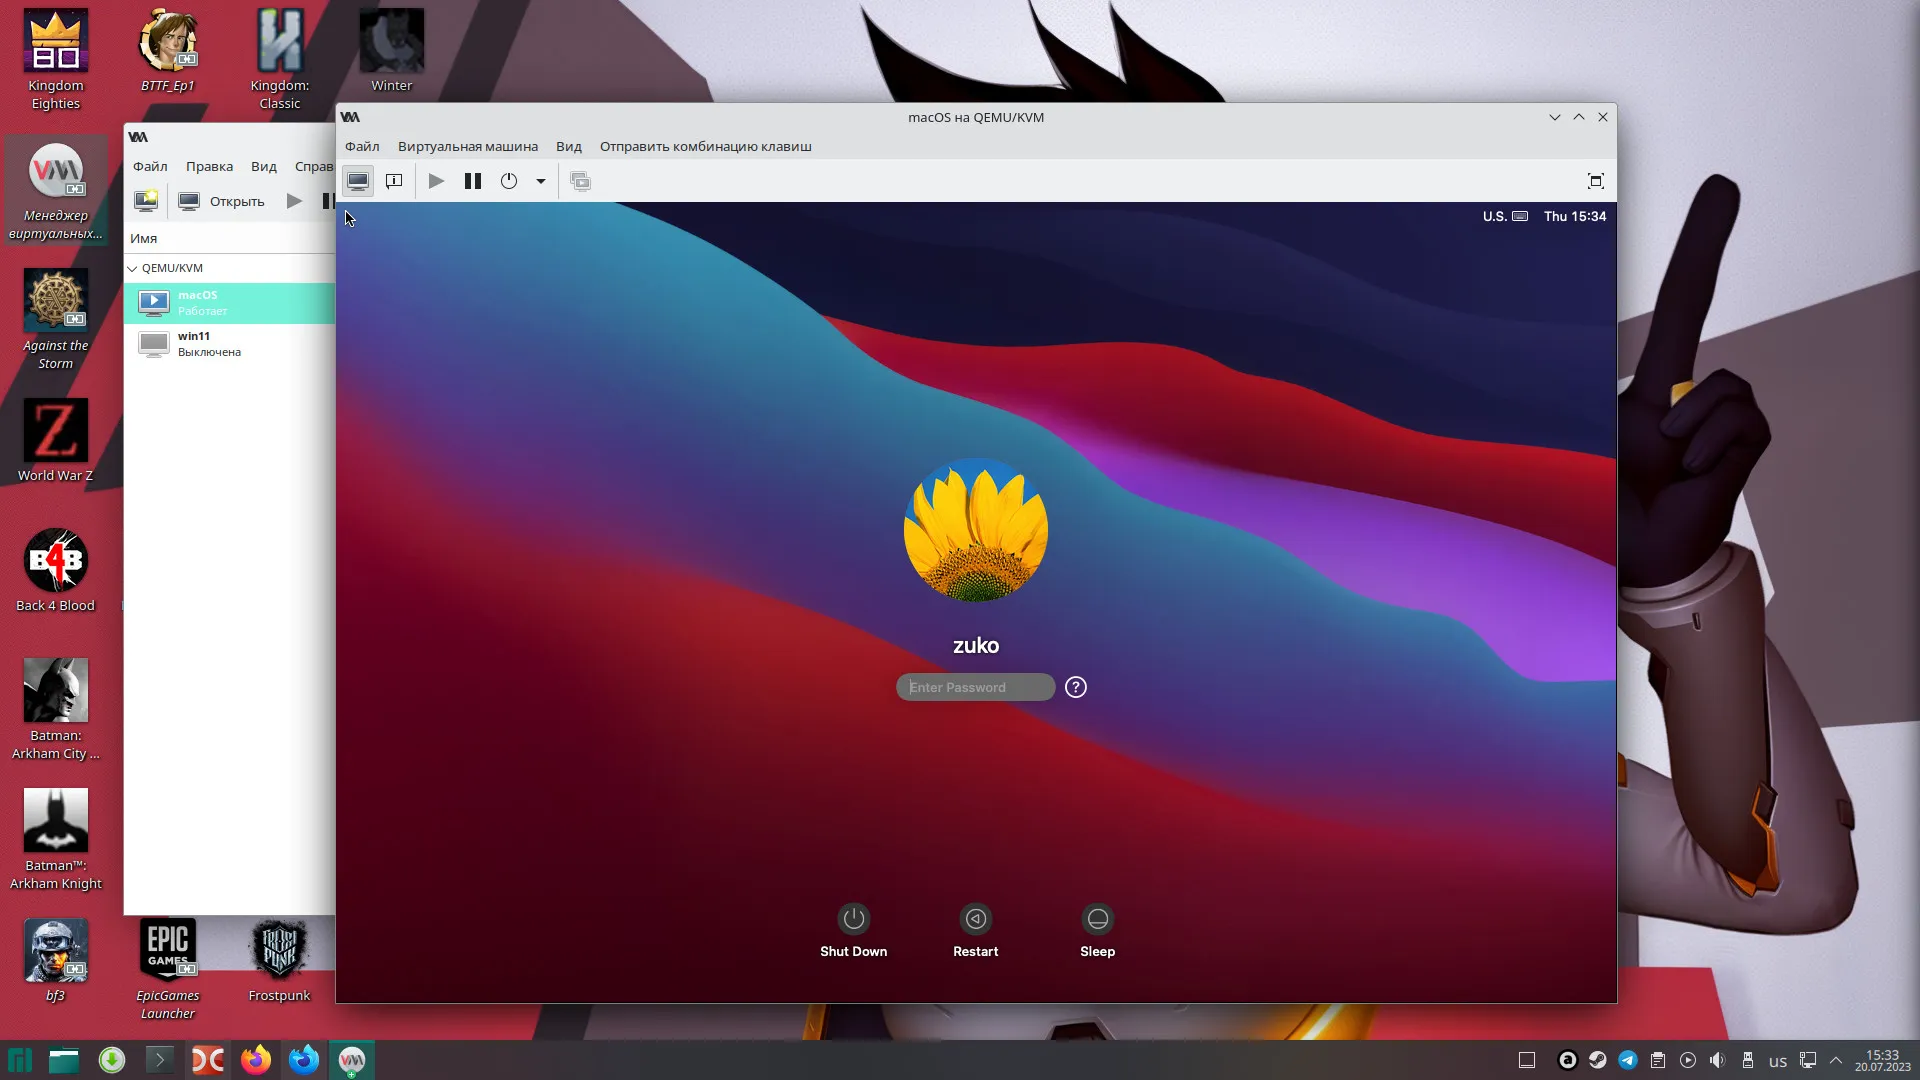Switch to virt-manager taskbar entry
1920x1080 pixels.
[x=352, y=1060]
